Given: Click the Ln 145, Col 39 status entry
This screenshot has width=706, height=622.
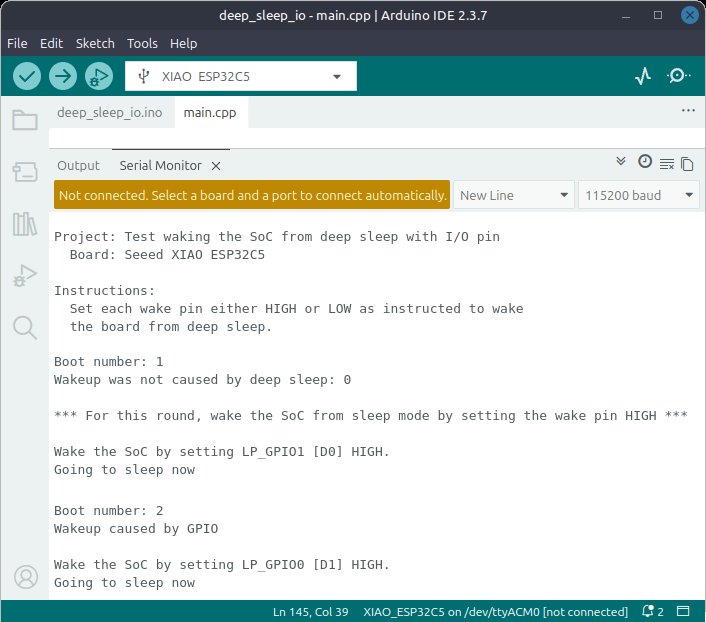Looking at the screenshot, I should pos(311,612).
